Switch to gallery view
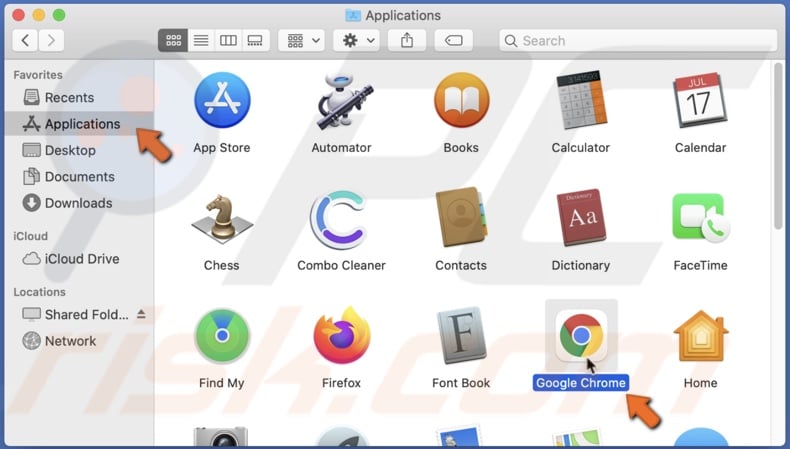Viewport: 790px width, 449px height. (x=255, y=40)
